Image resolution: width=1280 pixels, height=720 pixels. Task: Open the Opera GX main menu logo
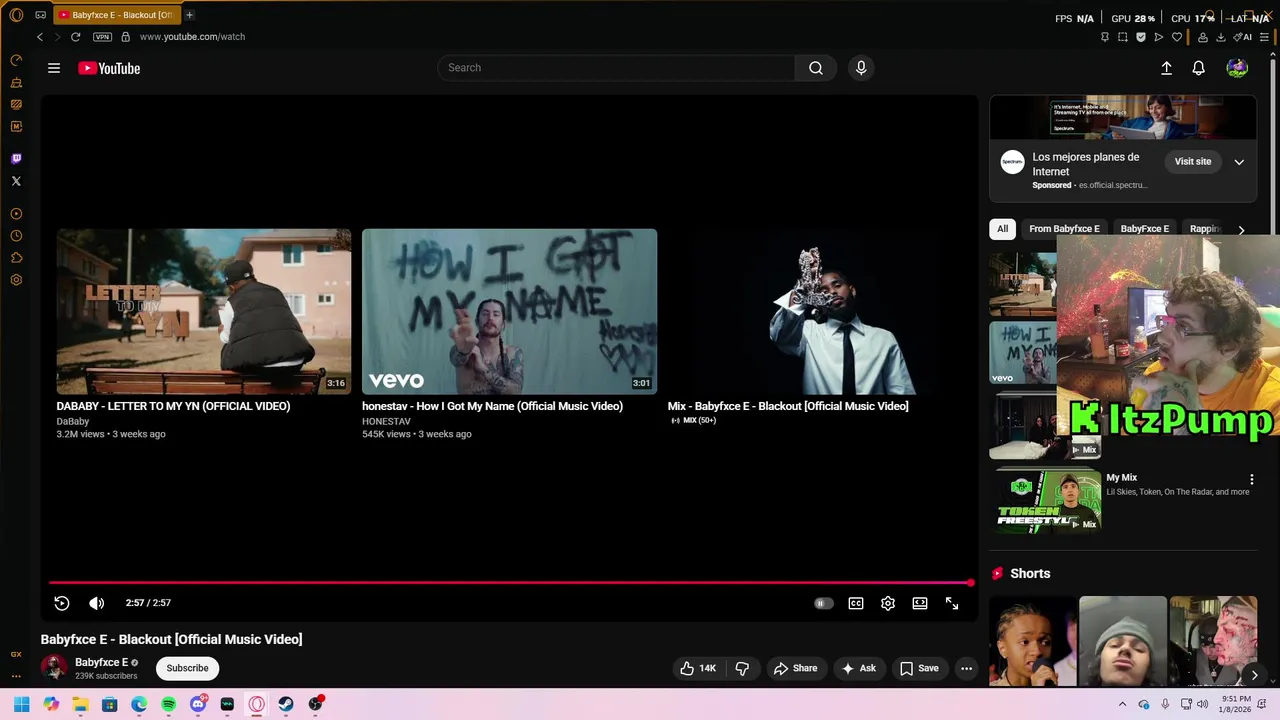(x=16, y=15)
